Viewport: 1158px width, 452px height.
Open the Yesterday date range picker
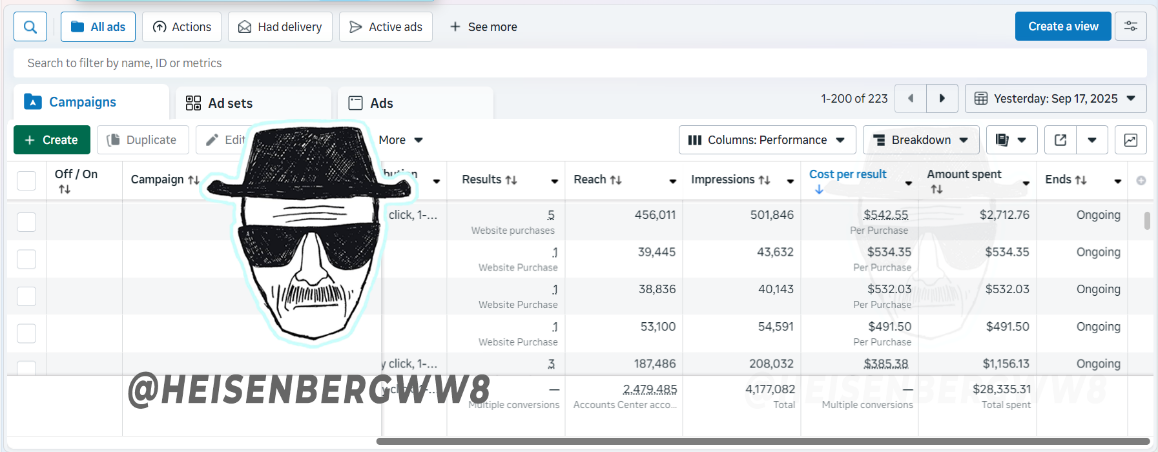point(1055,98)
